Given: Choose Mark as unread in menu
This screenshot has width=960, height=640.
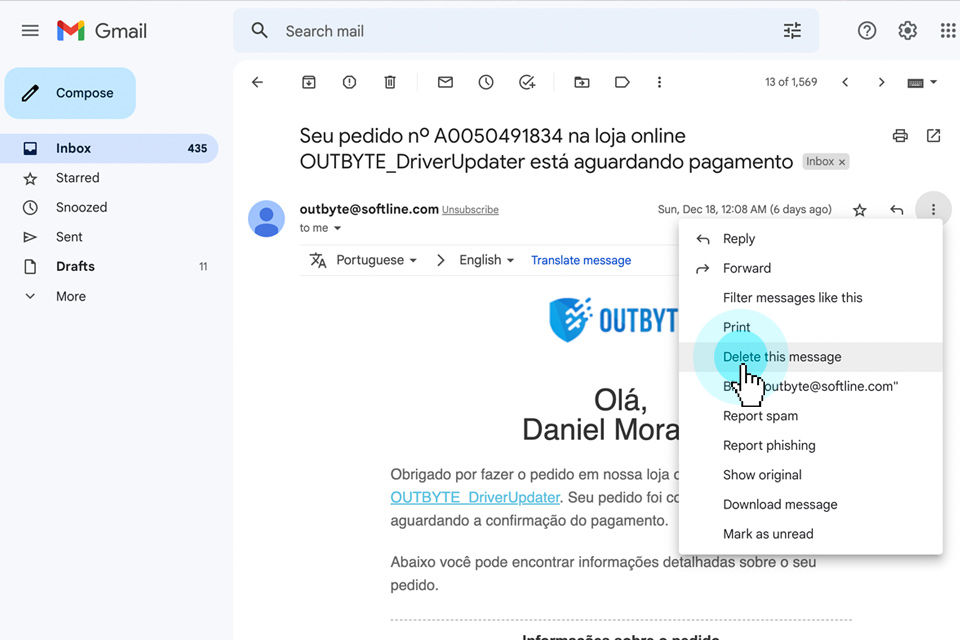Looking at the screenshot, I should pos(810,534).
